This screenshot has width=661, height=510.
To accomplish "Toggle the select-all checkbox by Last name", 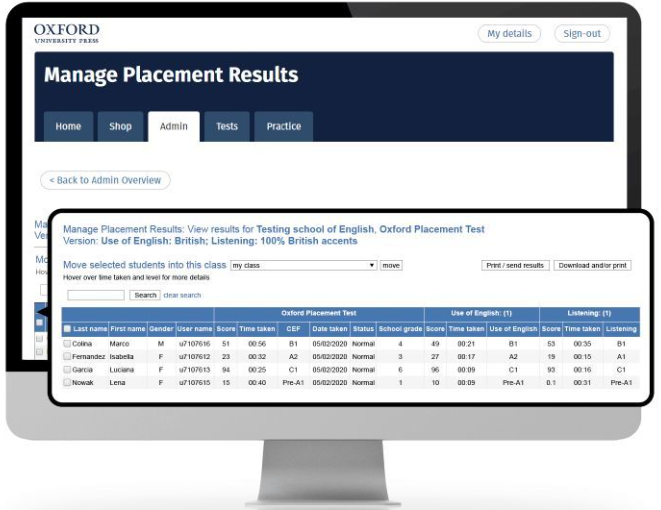I will coord(67,329).
